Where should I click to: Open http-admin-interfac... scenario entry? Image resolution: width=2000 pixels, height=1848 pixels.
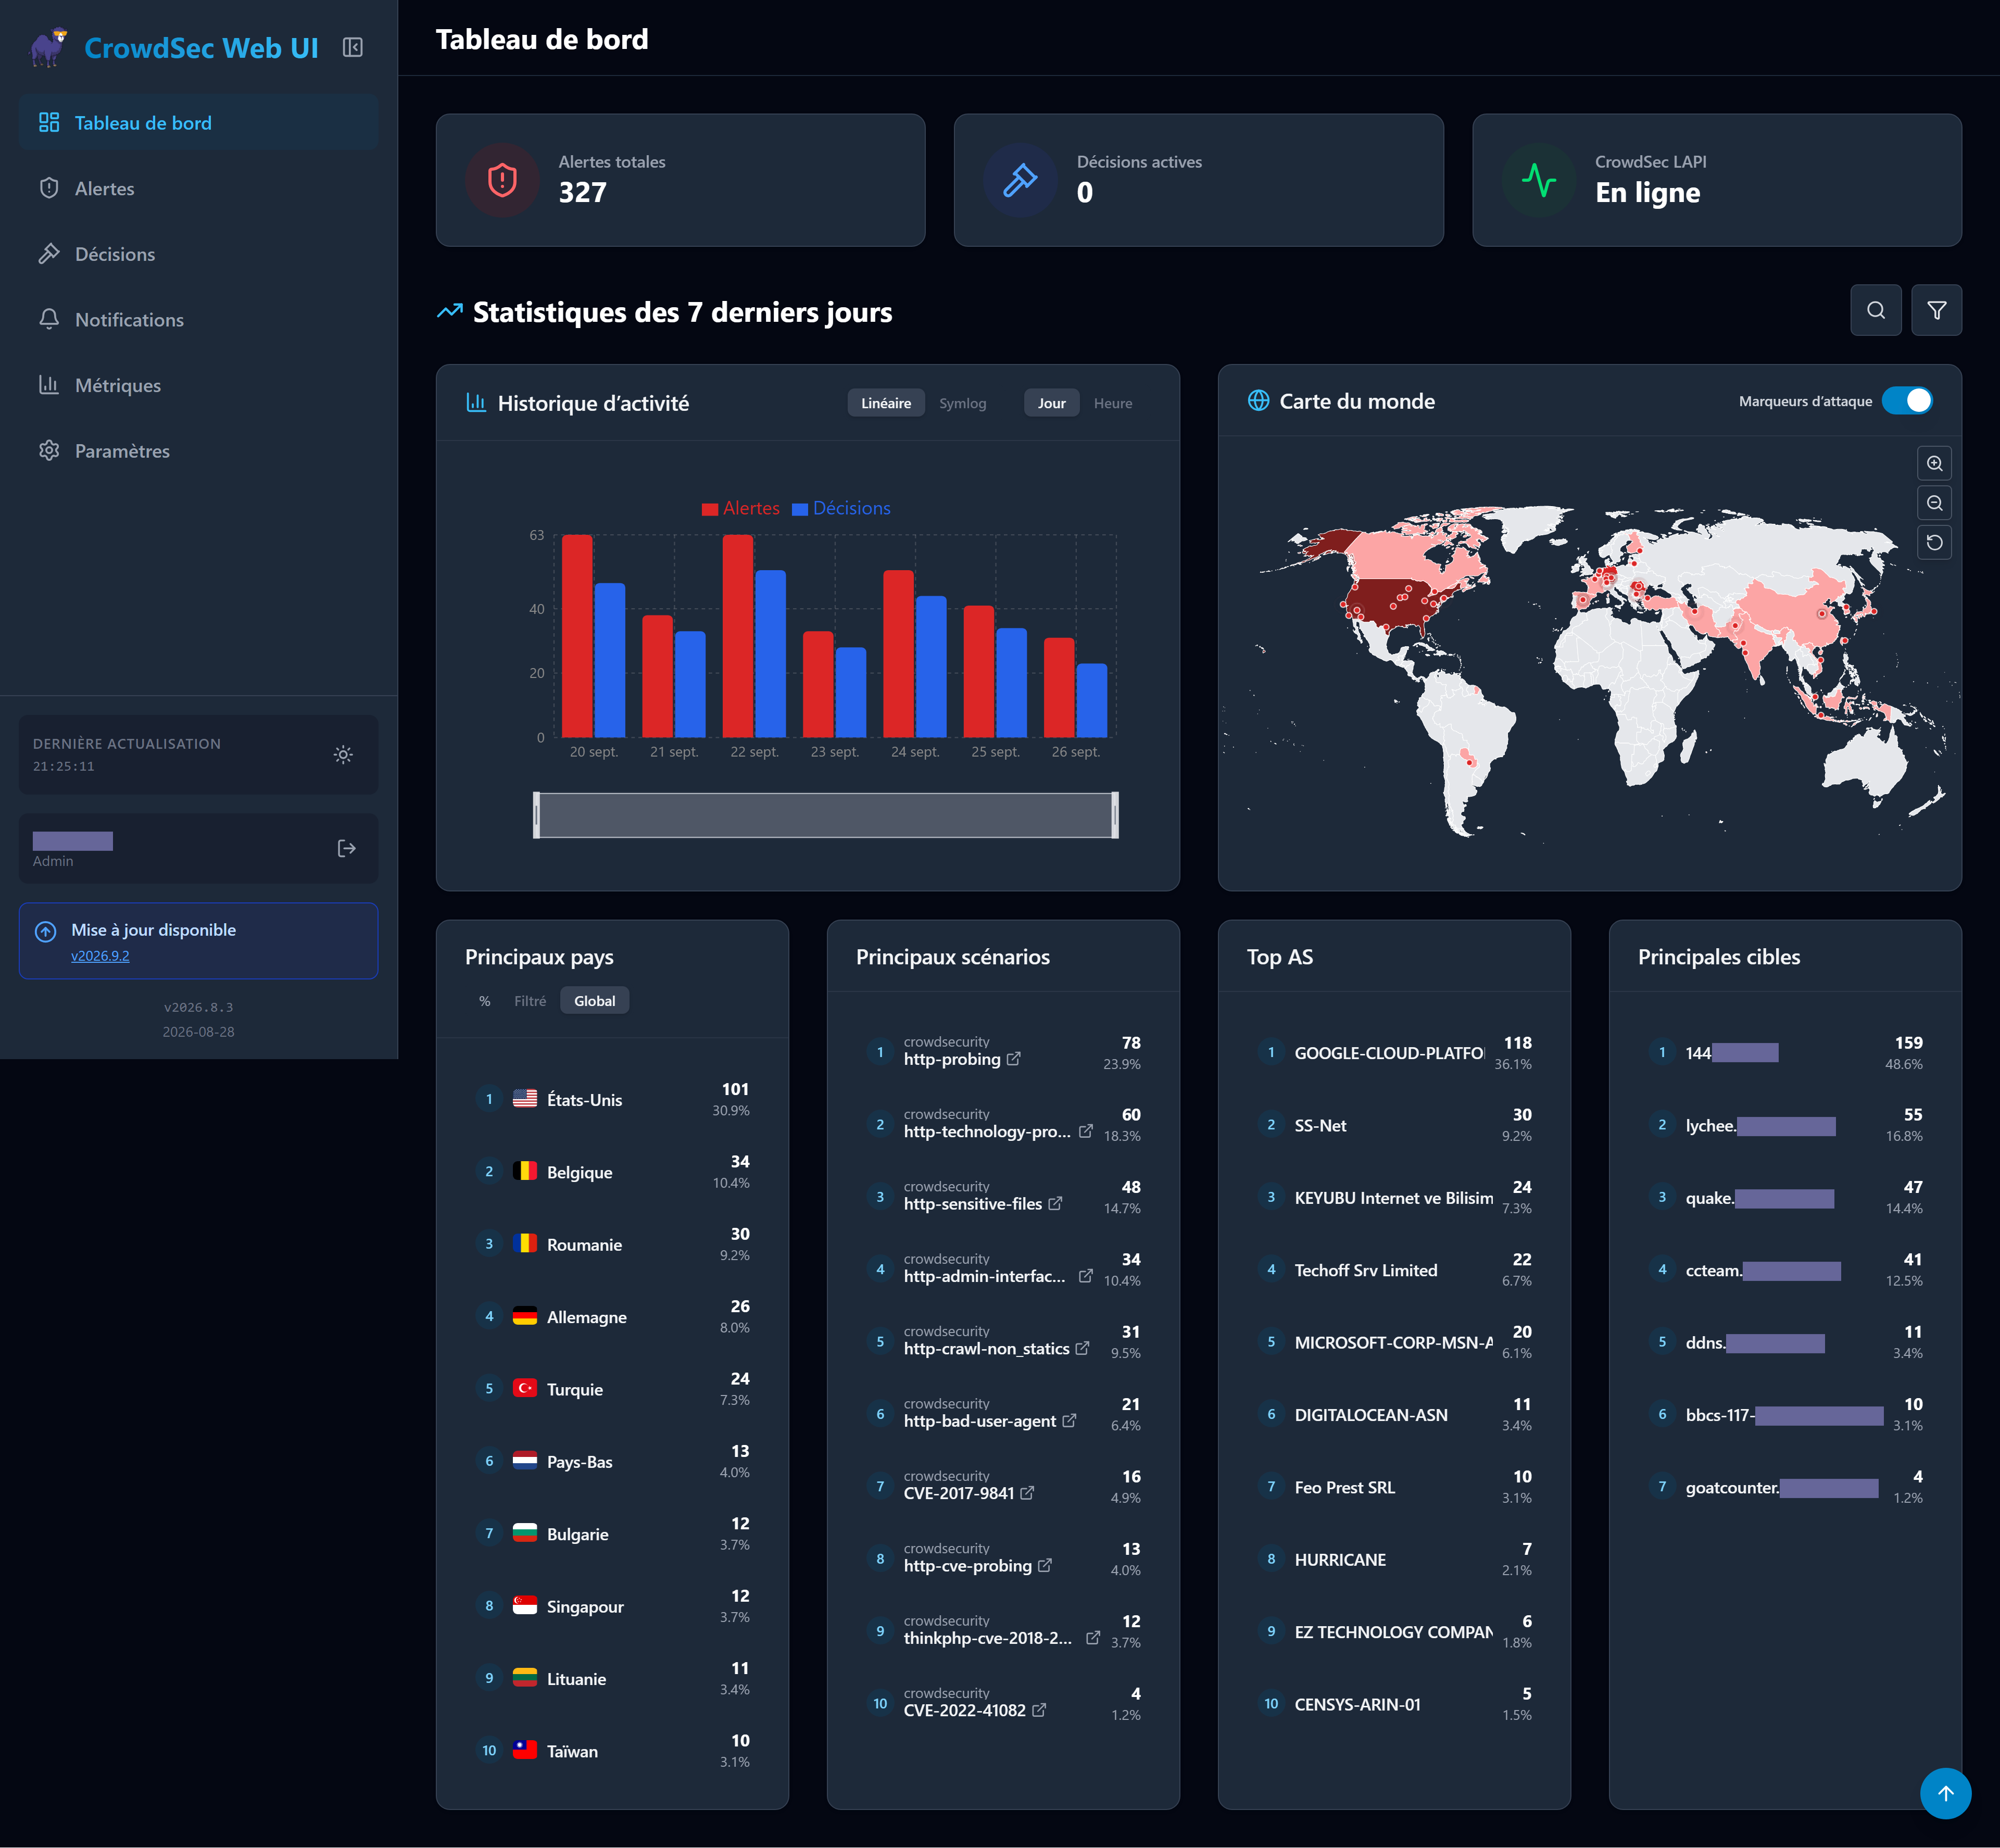tap(1003, 1269)
